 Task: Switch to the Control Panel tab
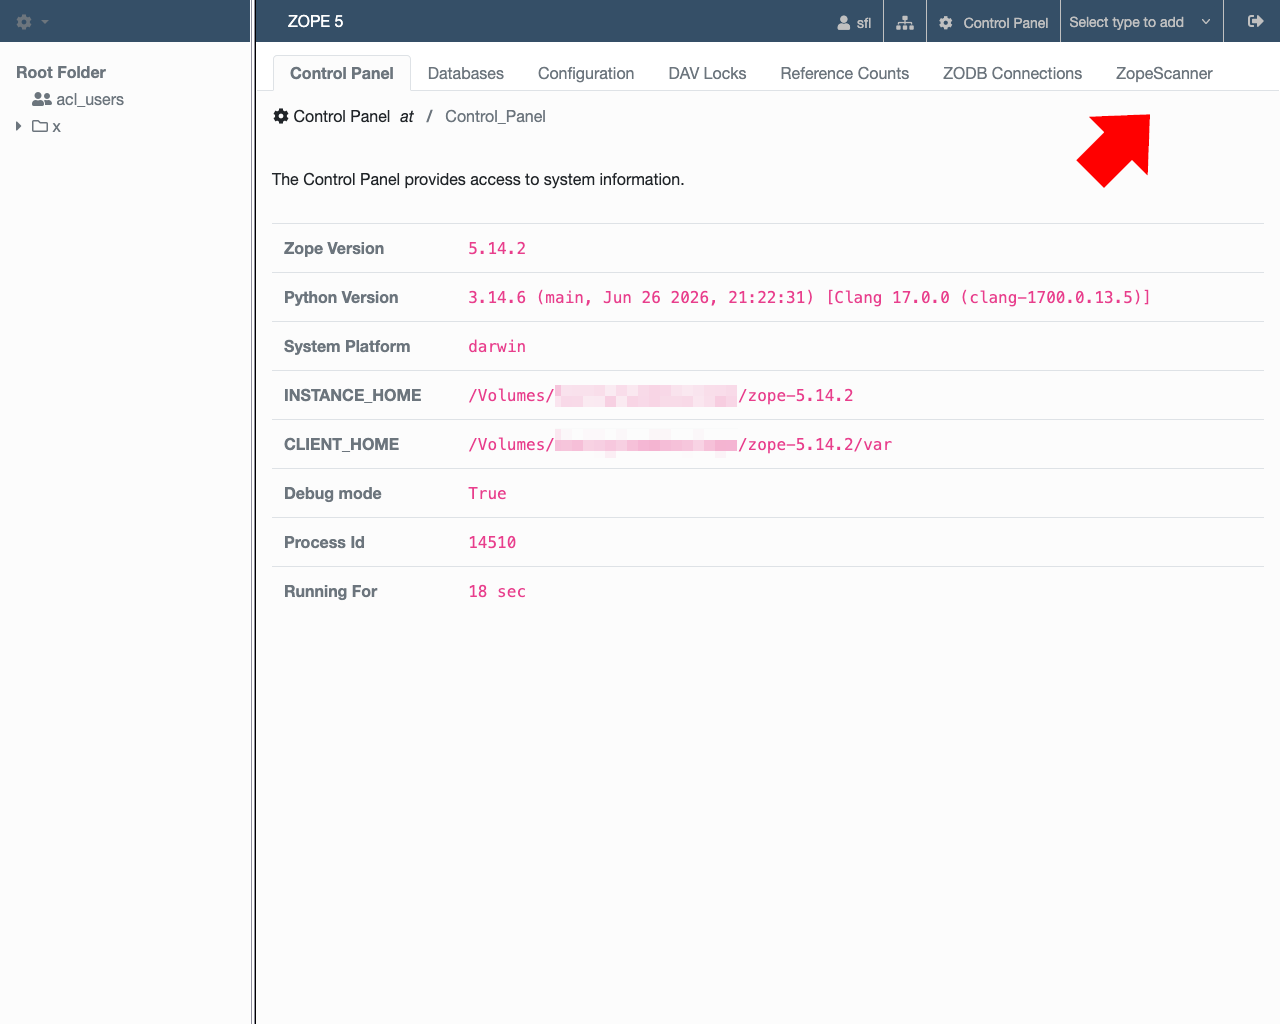click(x=342, y=73)
